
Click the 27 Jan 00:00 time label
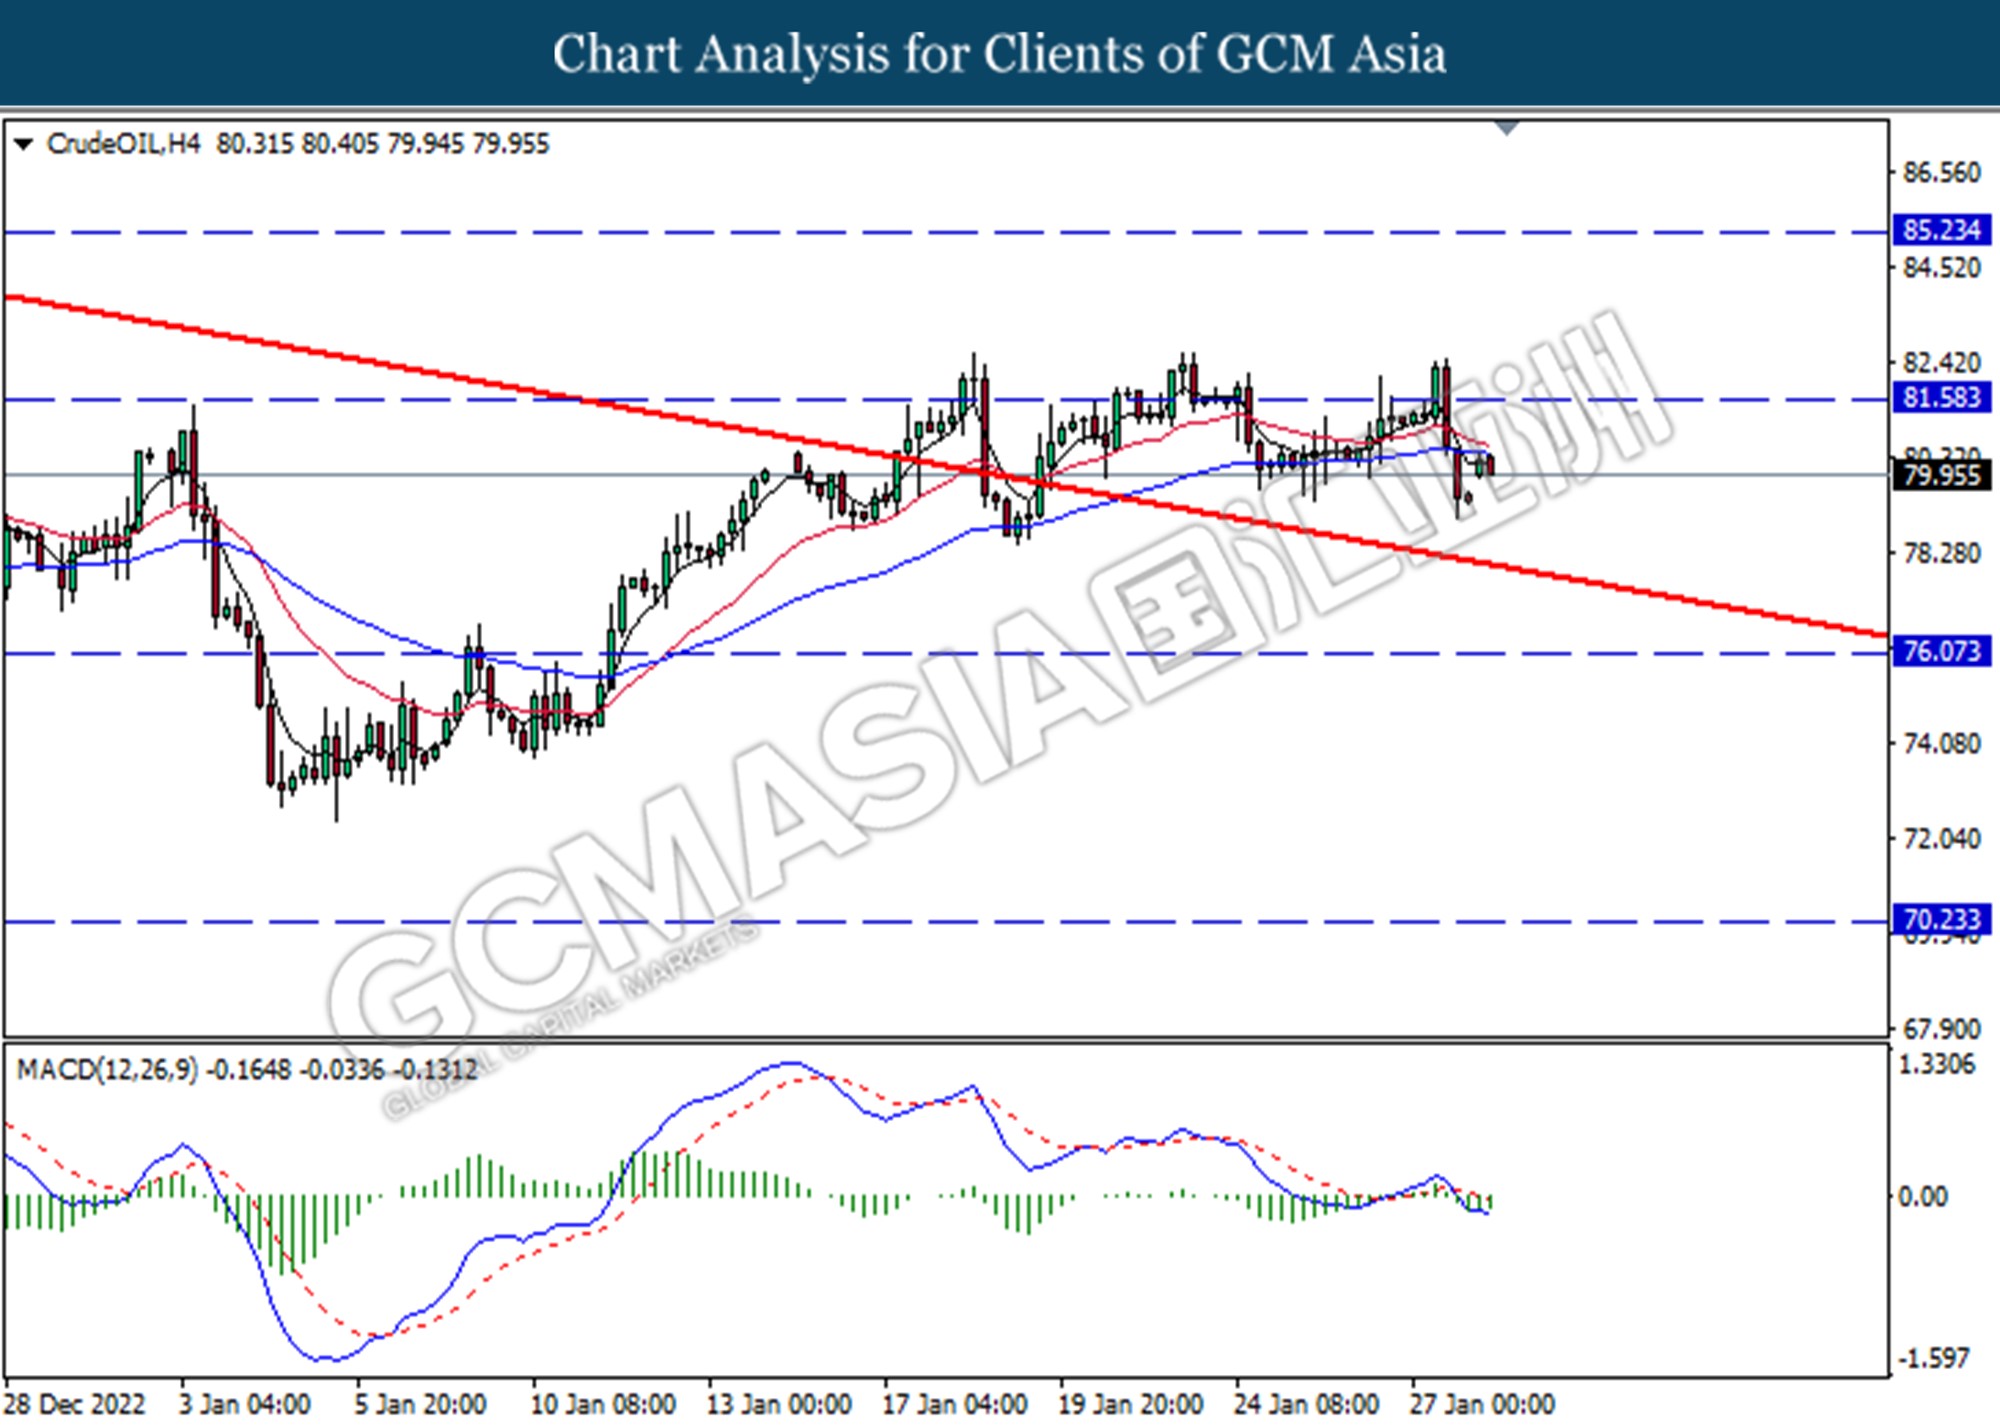coord(1483,1405)
